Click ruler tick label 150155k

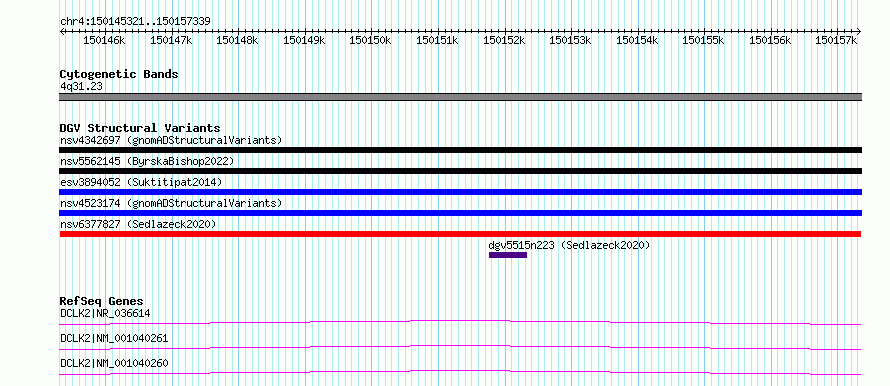coord(703,40)
